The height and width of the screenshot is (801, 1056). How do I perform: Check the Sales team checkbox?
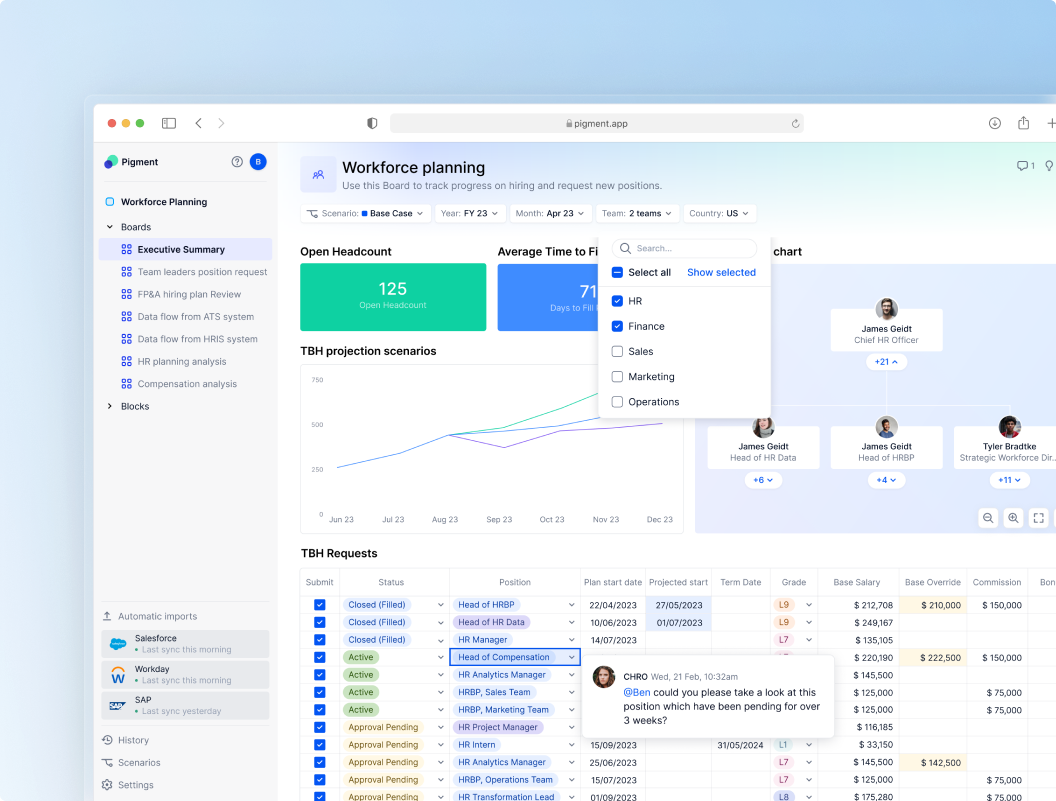coord(617,352)
